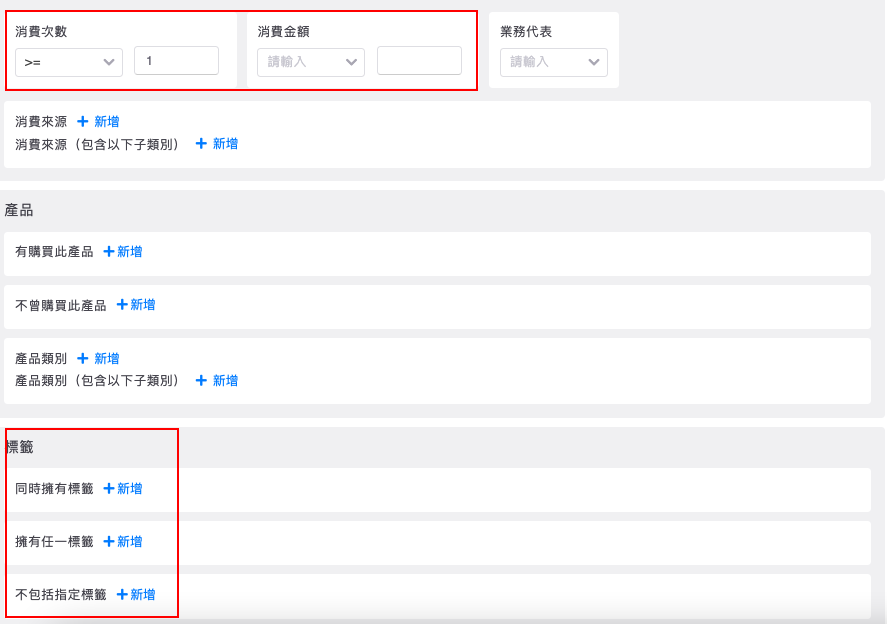The height and width of the screenshot is (624, 887).
Task: Click chevron arrow in 業務代表 select box
Action: 595,62
